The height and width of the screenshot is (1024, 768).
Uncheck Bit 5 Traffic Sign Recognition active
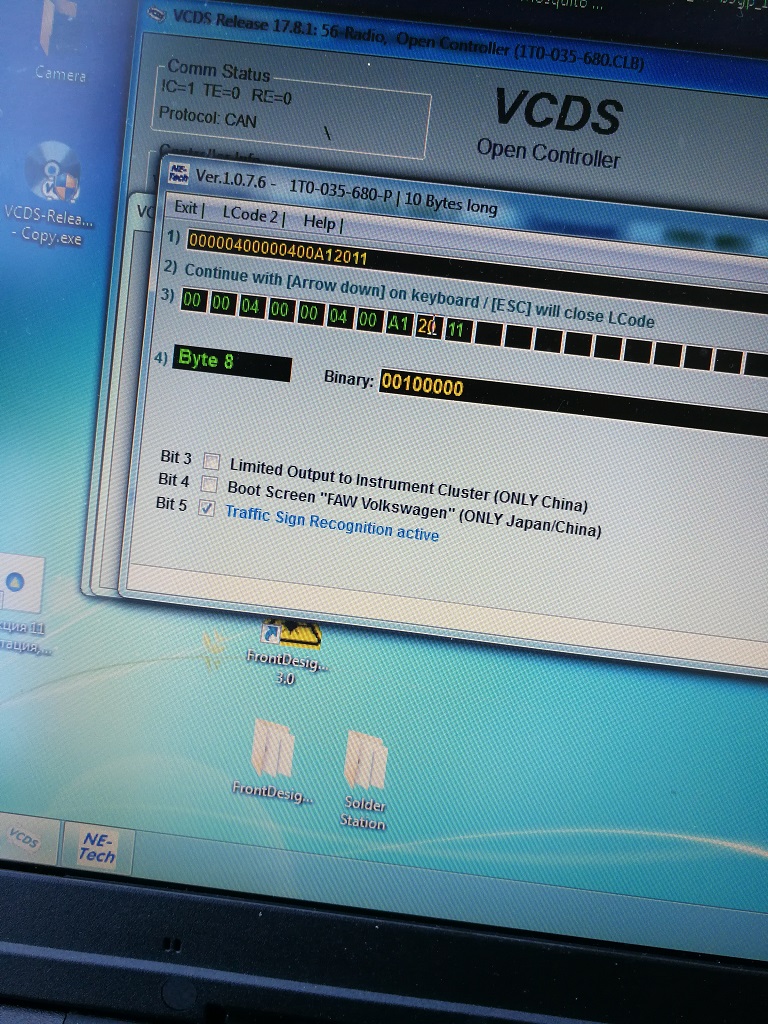coord(206,508)
